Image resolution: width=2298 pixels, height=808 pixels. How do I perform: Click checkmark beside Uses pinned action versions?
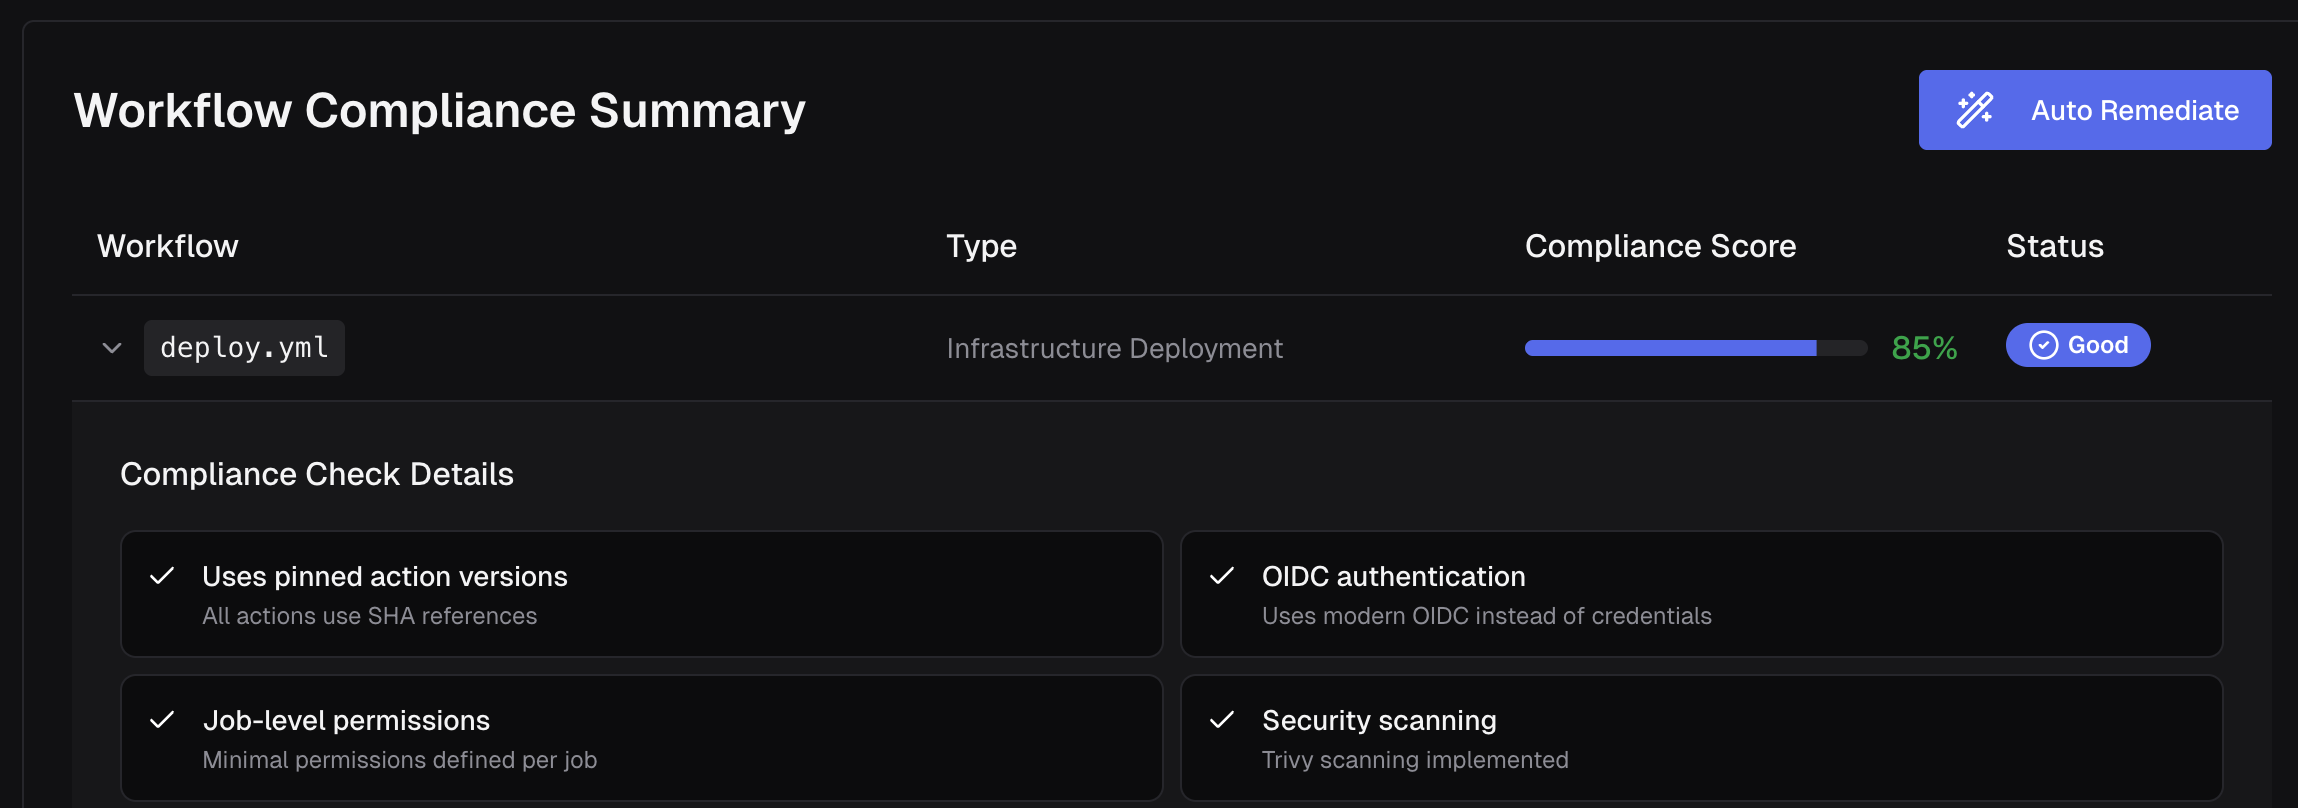pos(162,576)
